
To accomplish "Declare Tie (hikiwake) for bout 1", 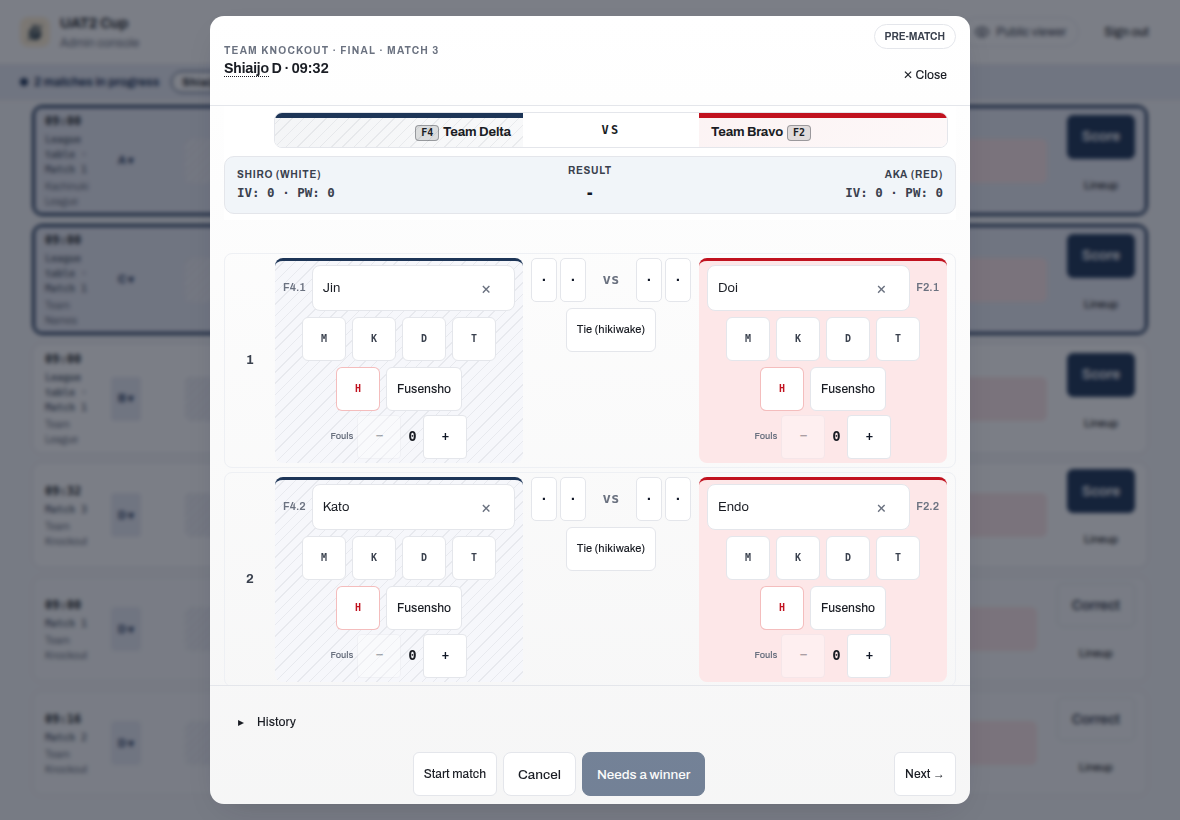I will tap(610, 330).
